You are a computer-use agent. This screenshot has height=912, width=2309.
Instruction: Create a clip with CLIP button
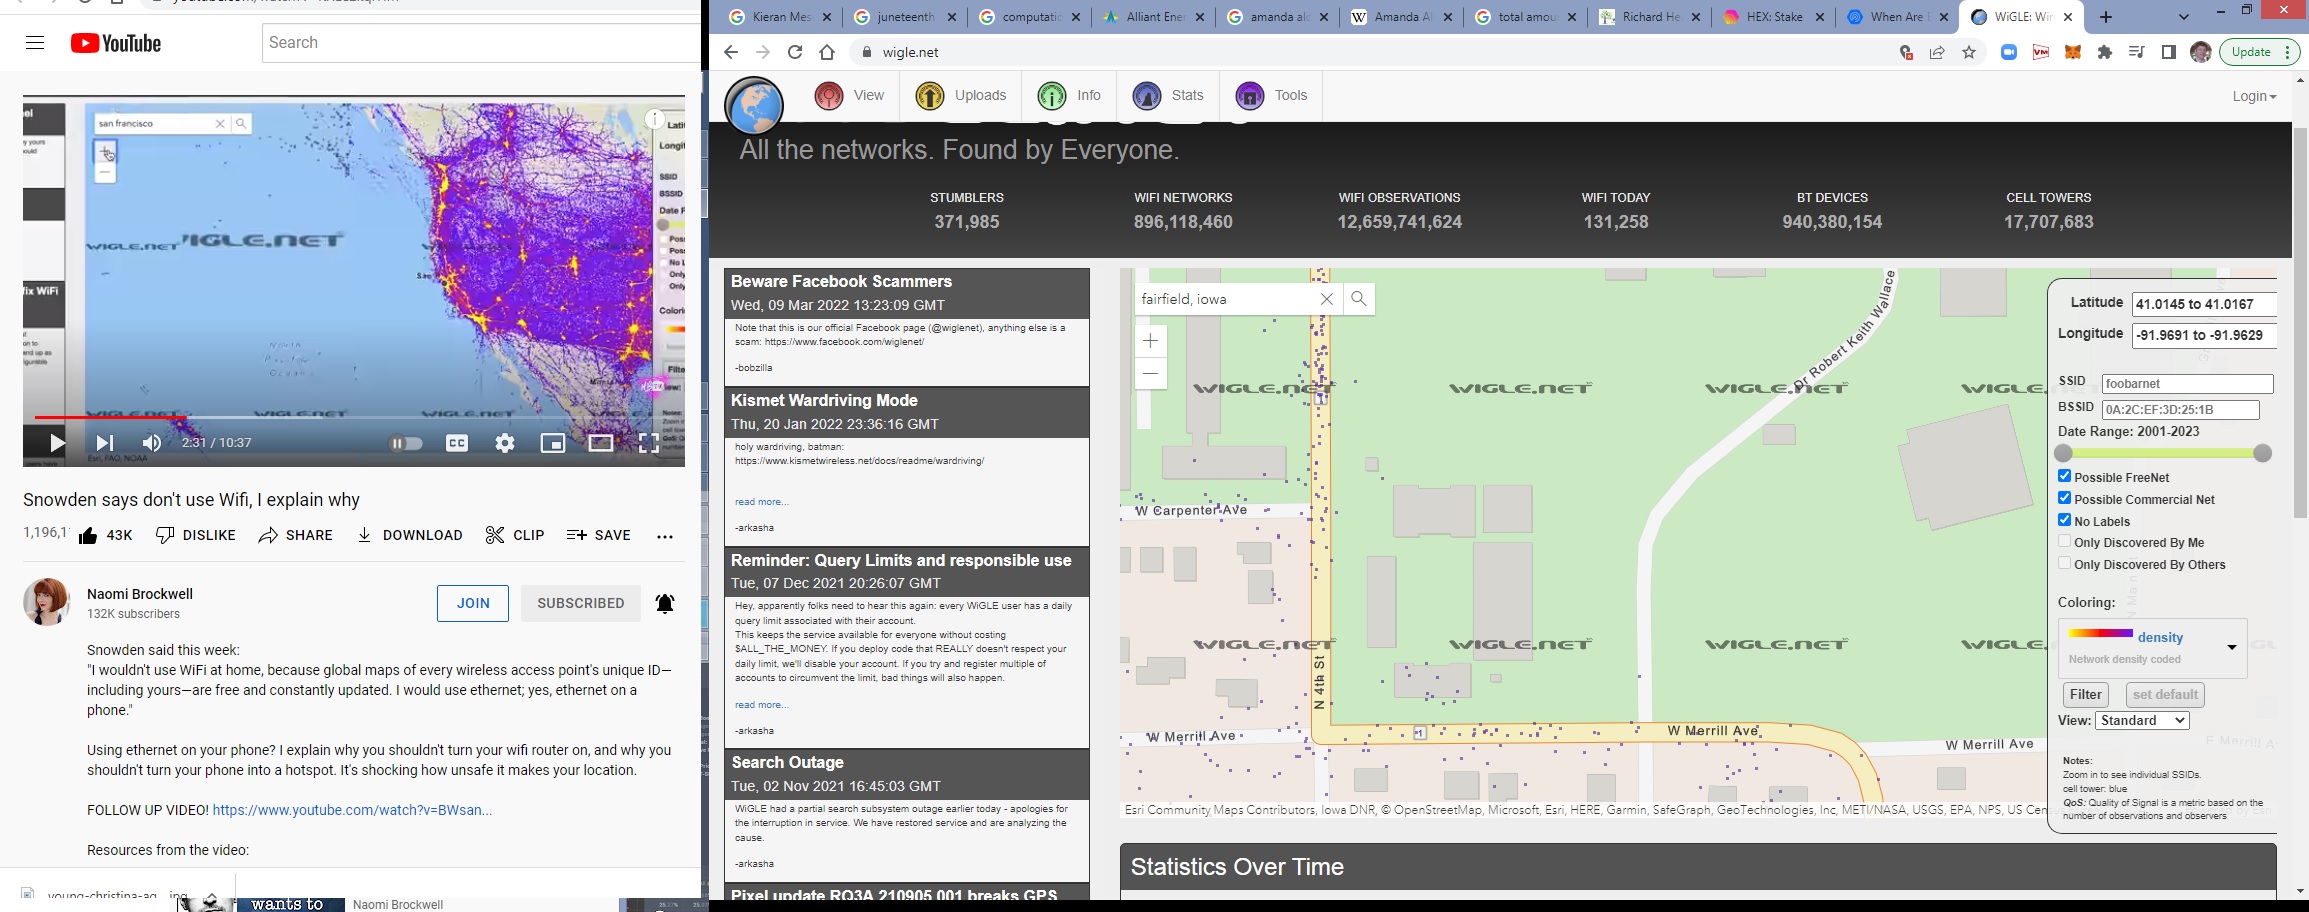(515, 536)
